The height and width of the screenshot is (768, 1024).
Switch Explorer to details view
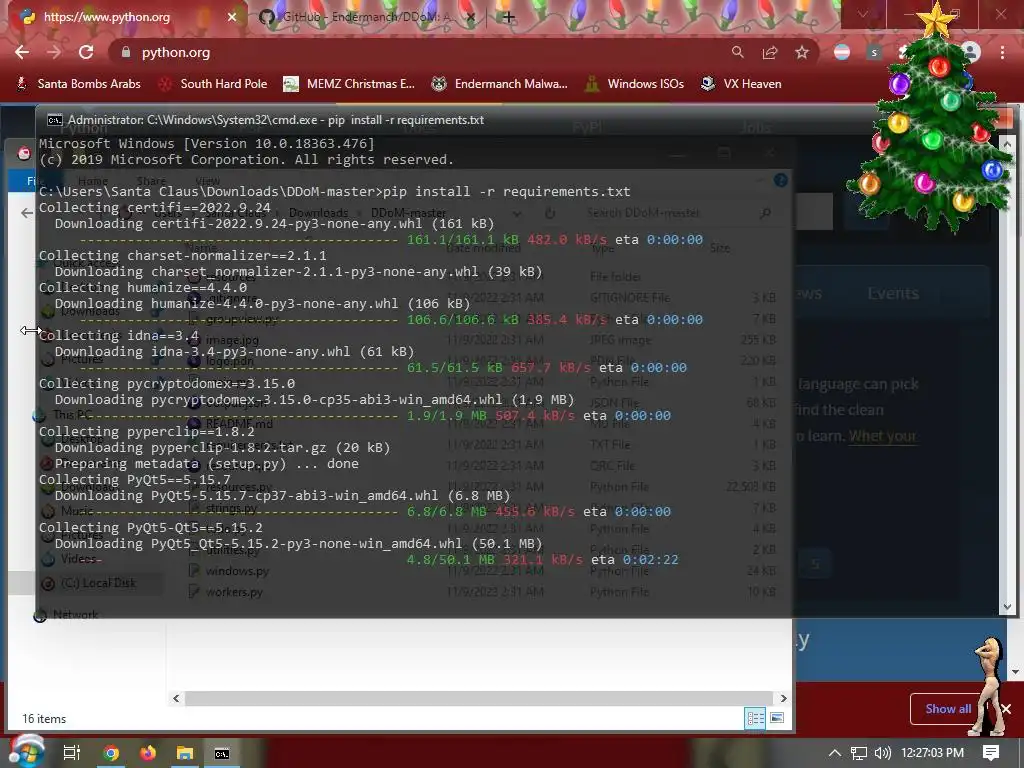click(x=756, y=718)
